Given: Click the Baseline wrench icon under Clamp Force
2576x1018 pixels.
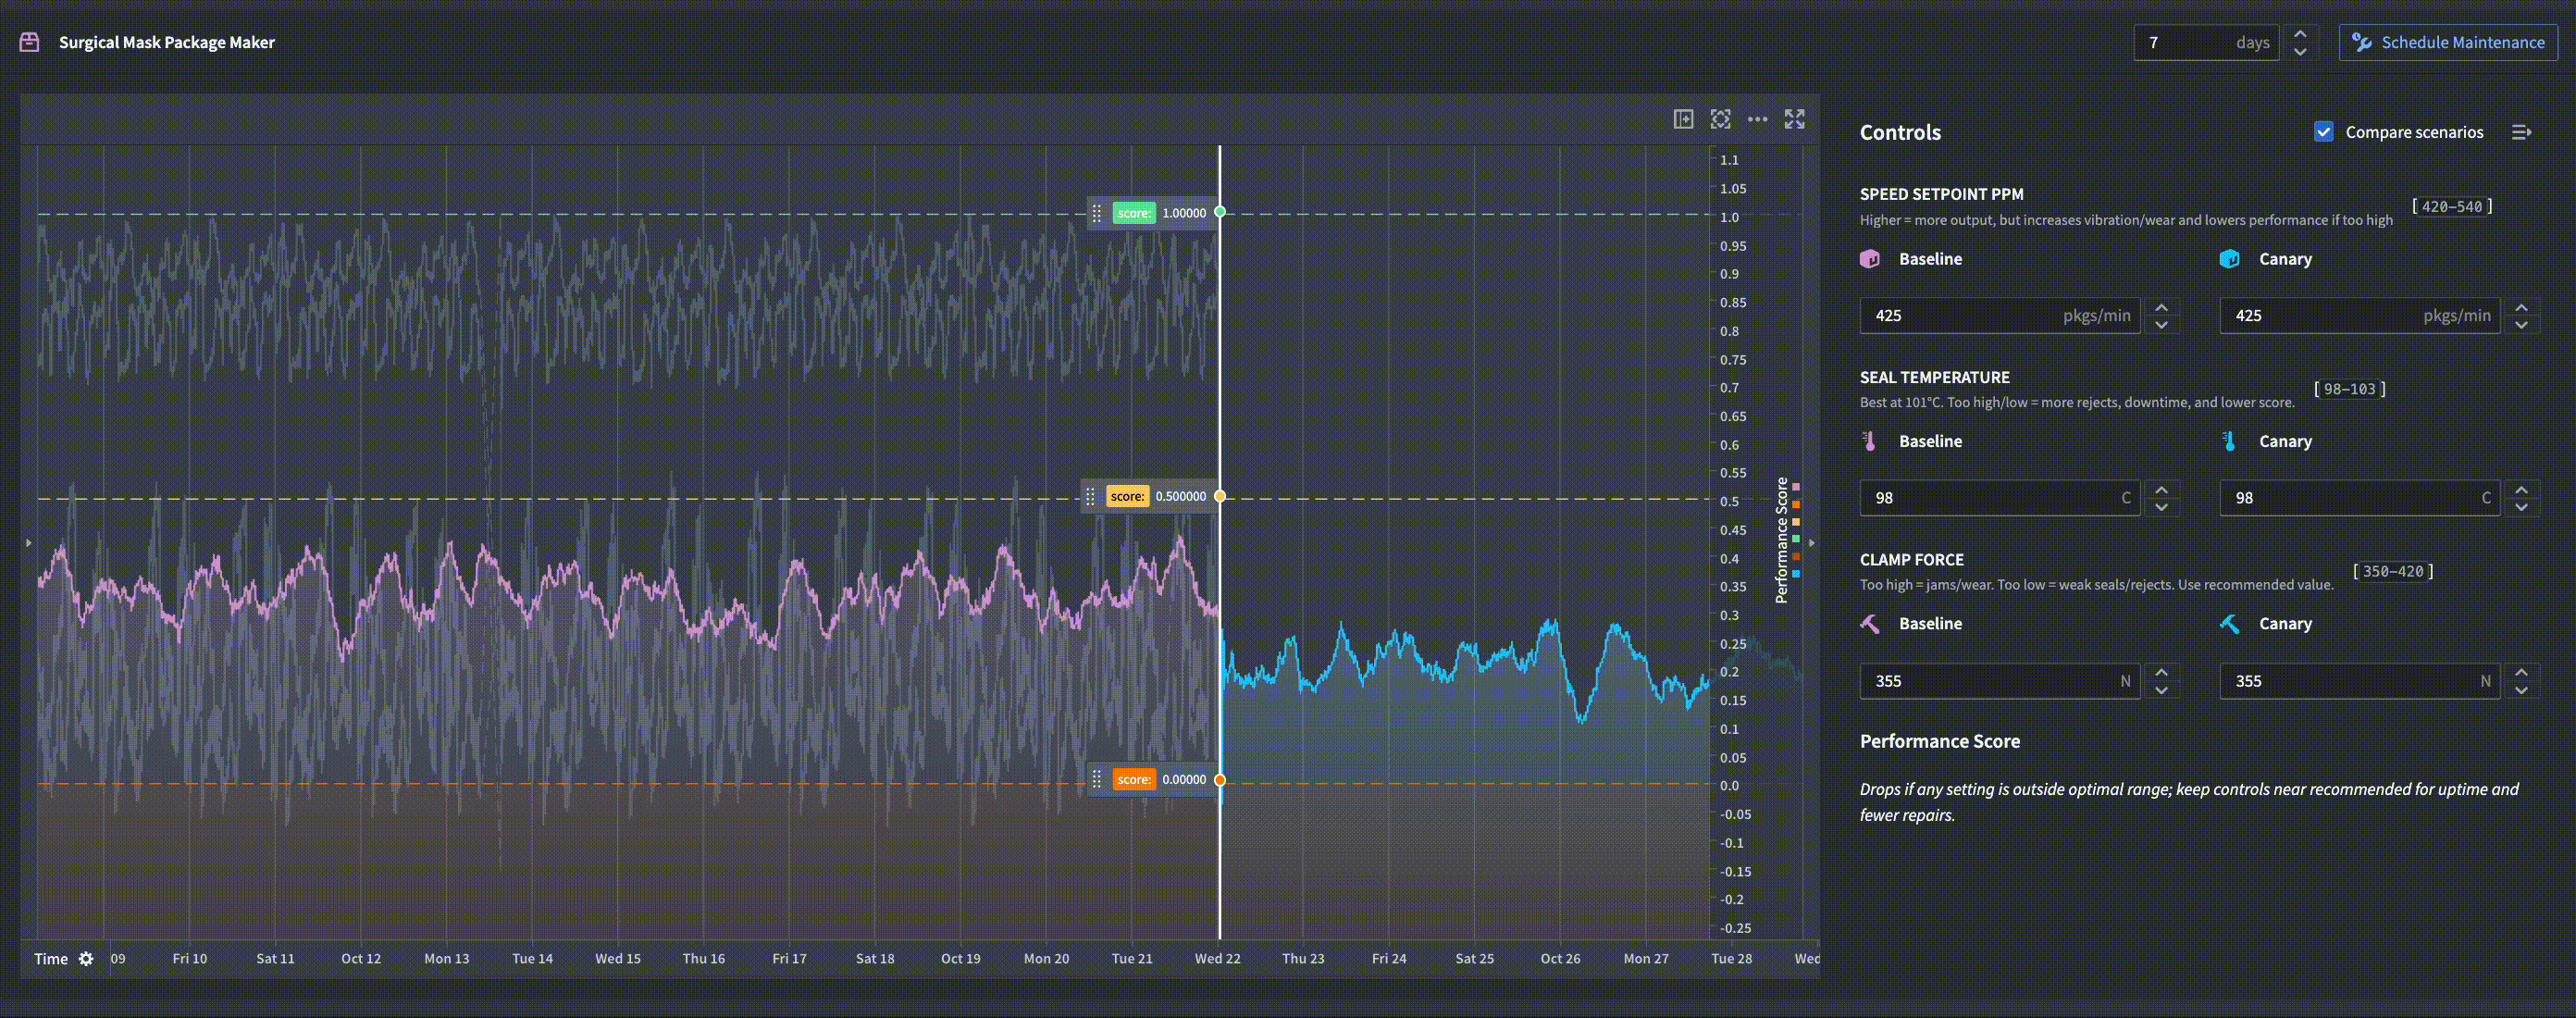Looking at the screenshot, I should pyautogui.click(x=1870, y=623).
